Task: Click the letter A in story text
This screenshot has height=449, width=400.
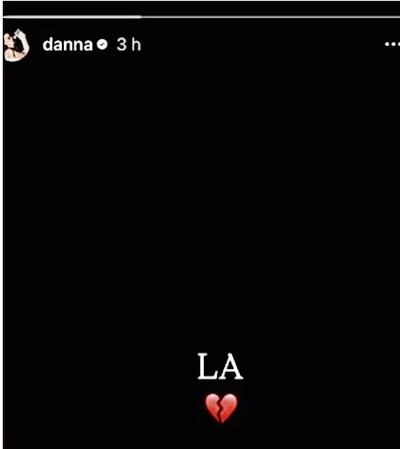Action: [x=231, y=367]
